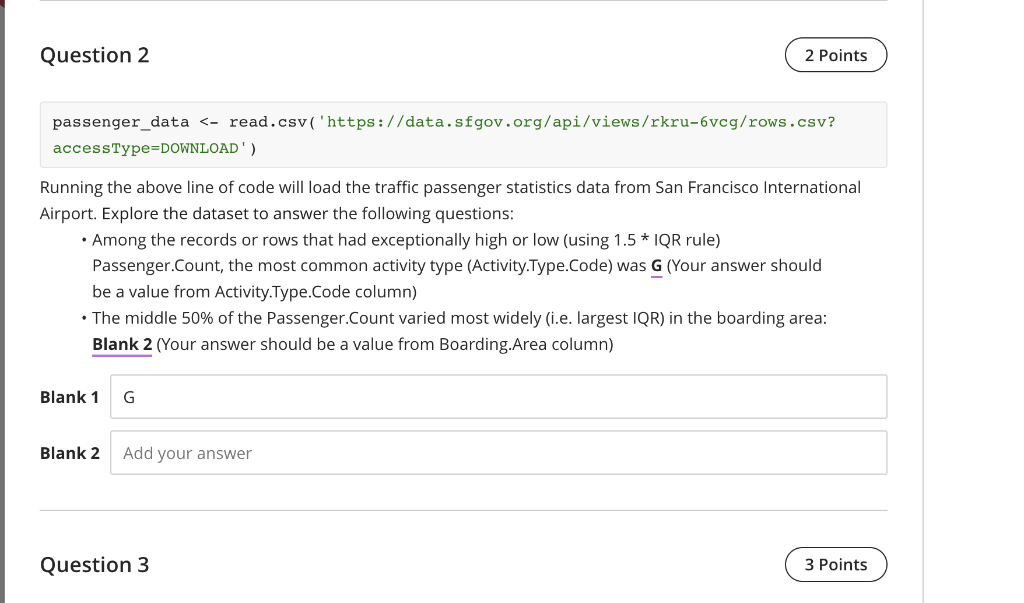Select the Question 2 heading
1024x603 pixels.
coord(95,55)
